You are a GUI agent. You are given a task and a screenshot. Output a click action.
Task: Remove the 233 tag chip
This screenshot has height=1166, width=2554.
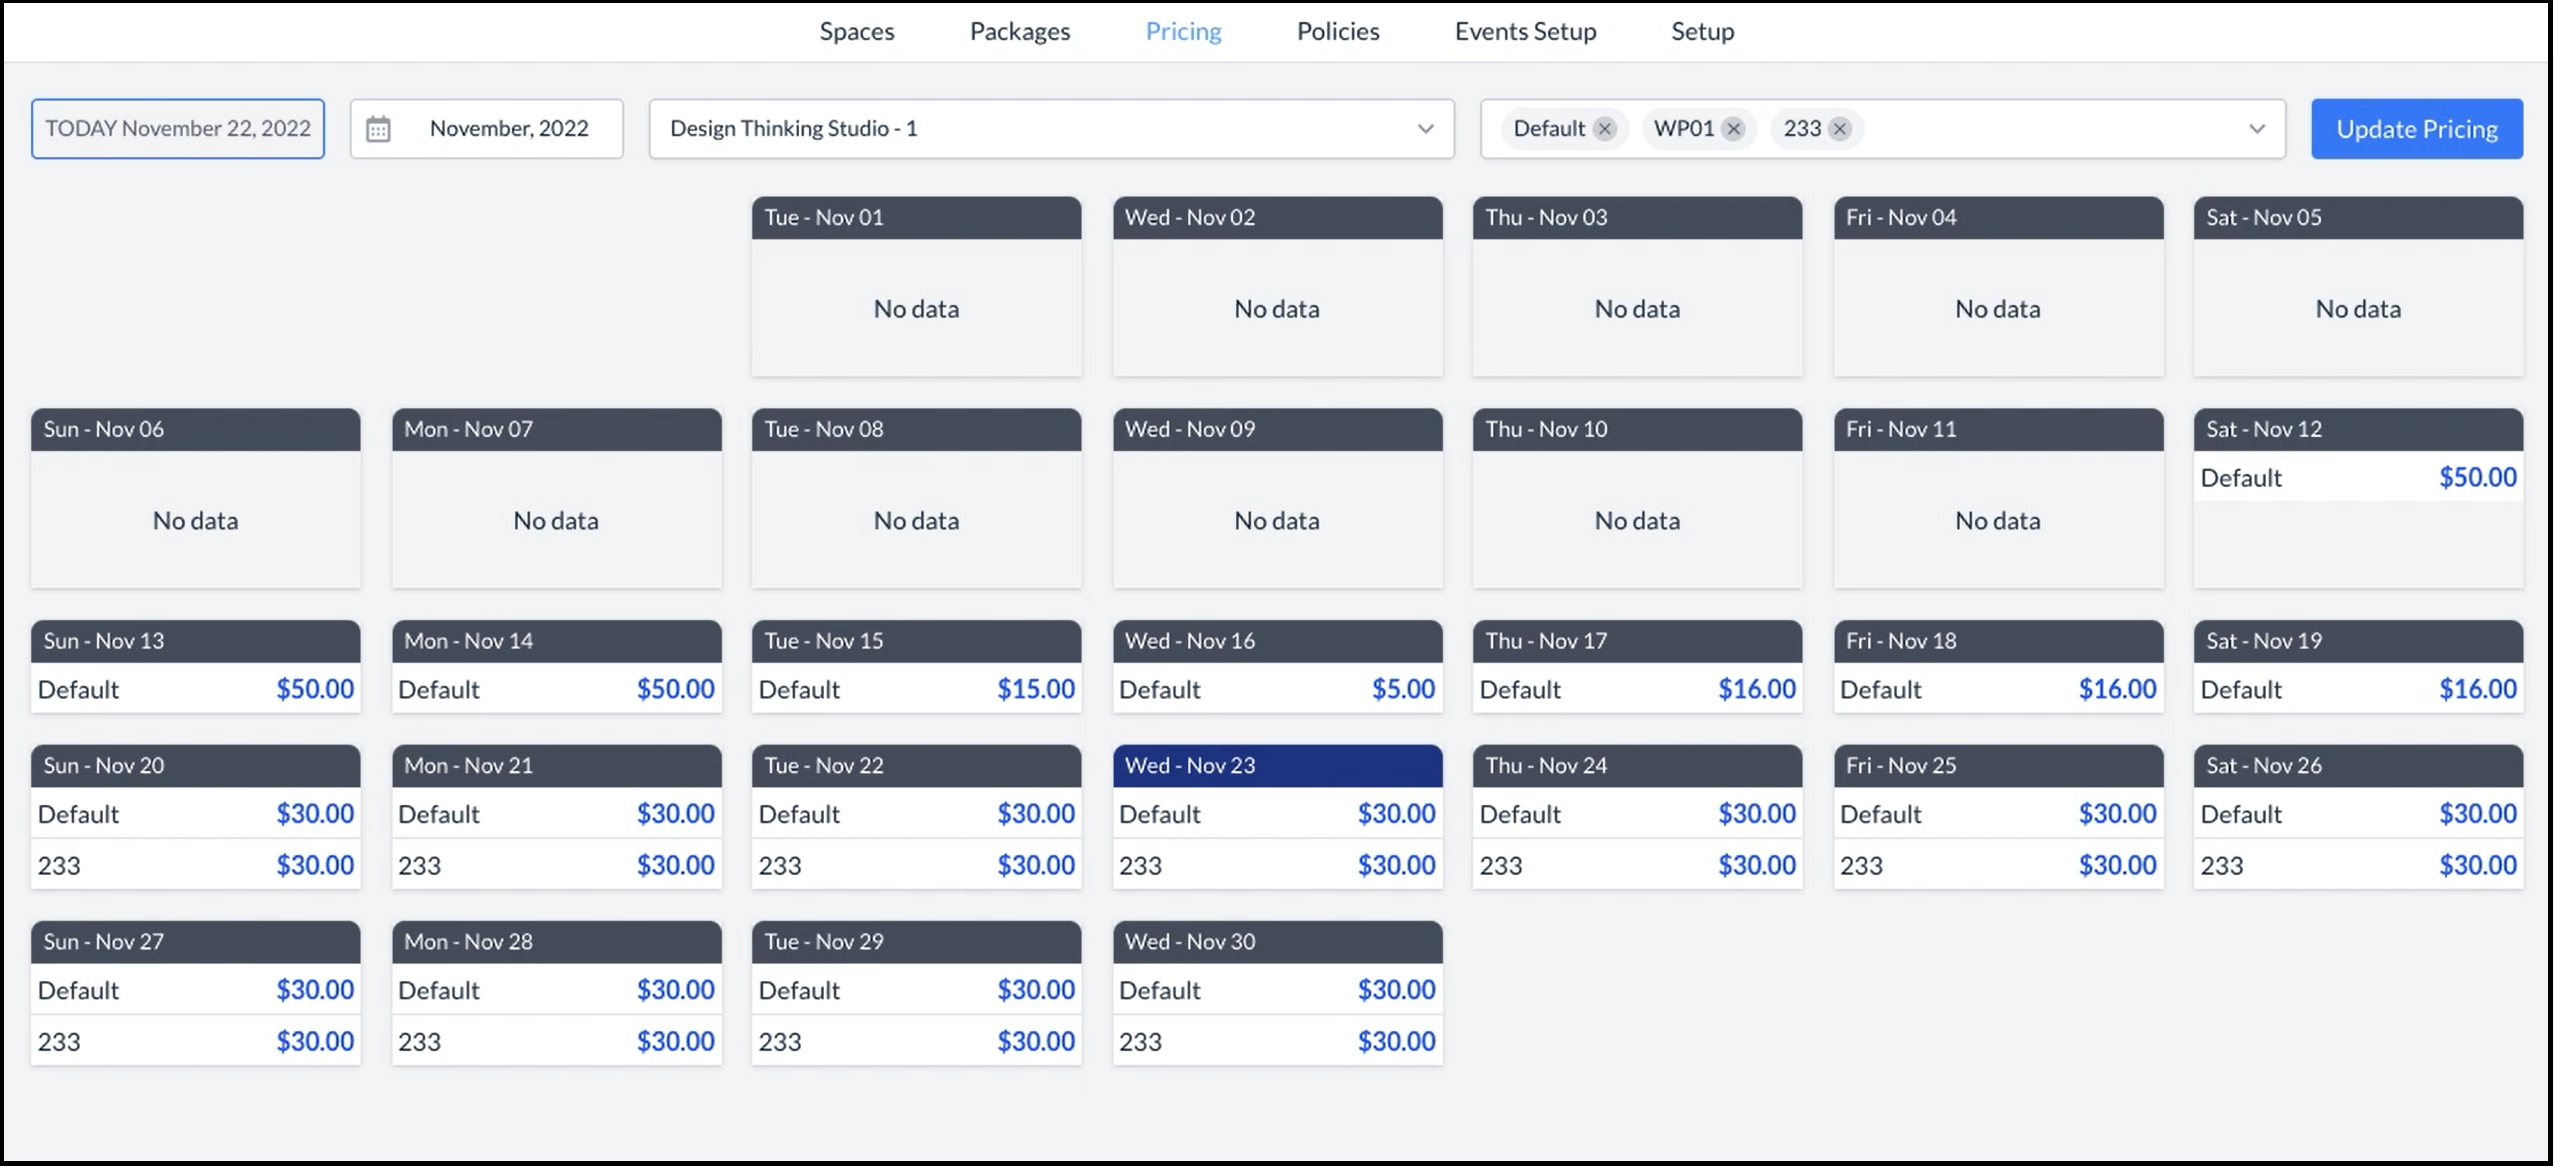coord(1840,129)
